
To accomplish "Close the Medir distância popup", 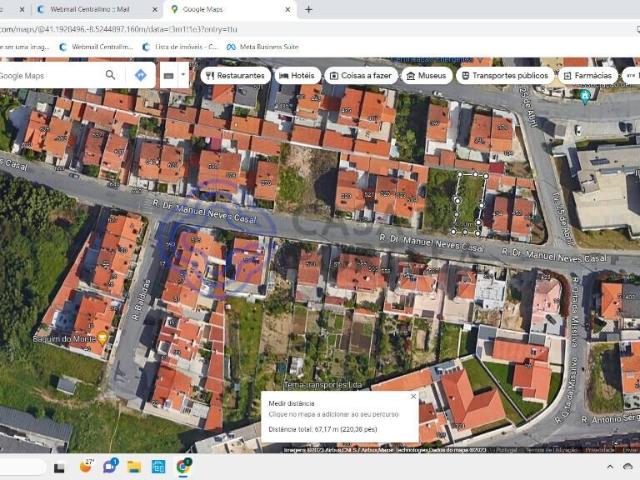I will pos(413,396).
